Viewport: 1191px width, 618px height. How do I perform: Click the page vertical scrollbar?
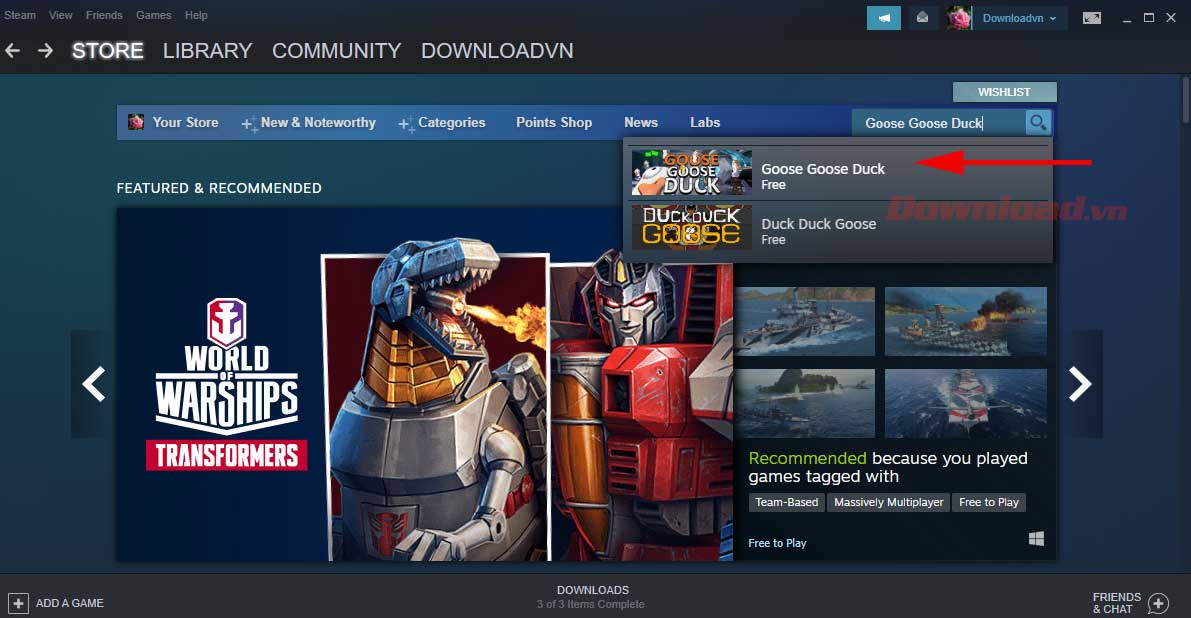pyautogui.click(x=1185, y=99)
